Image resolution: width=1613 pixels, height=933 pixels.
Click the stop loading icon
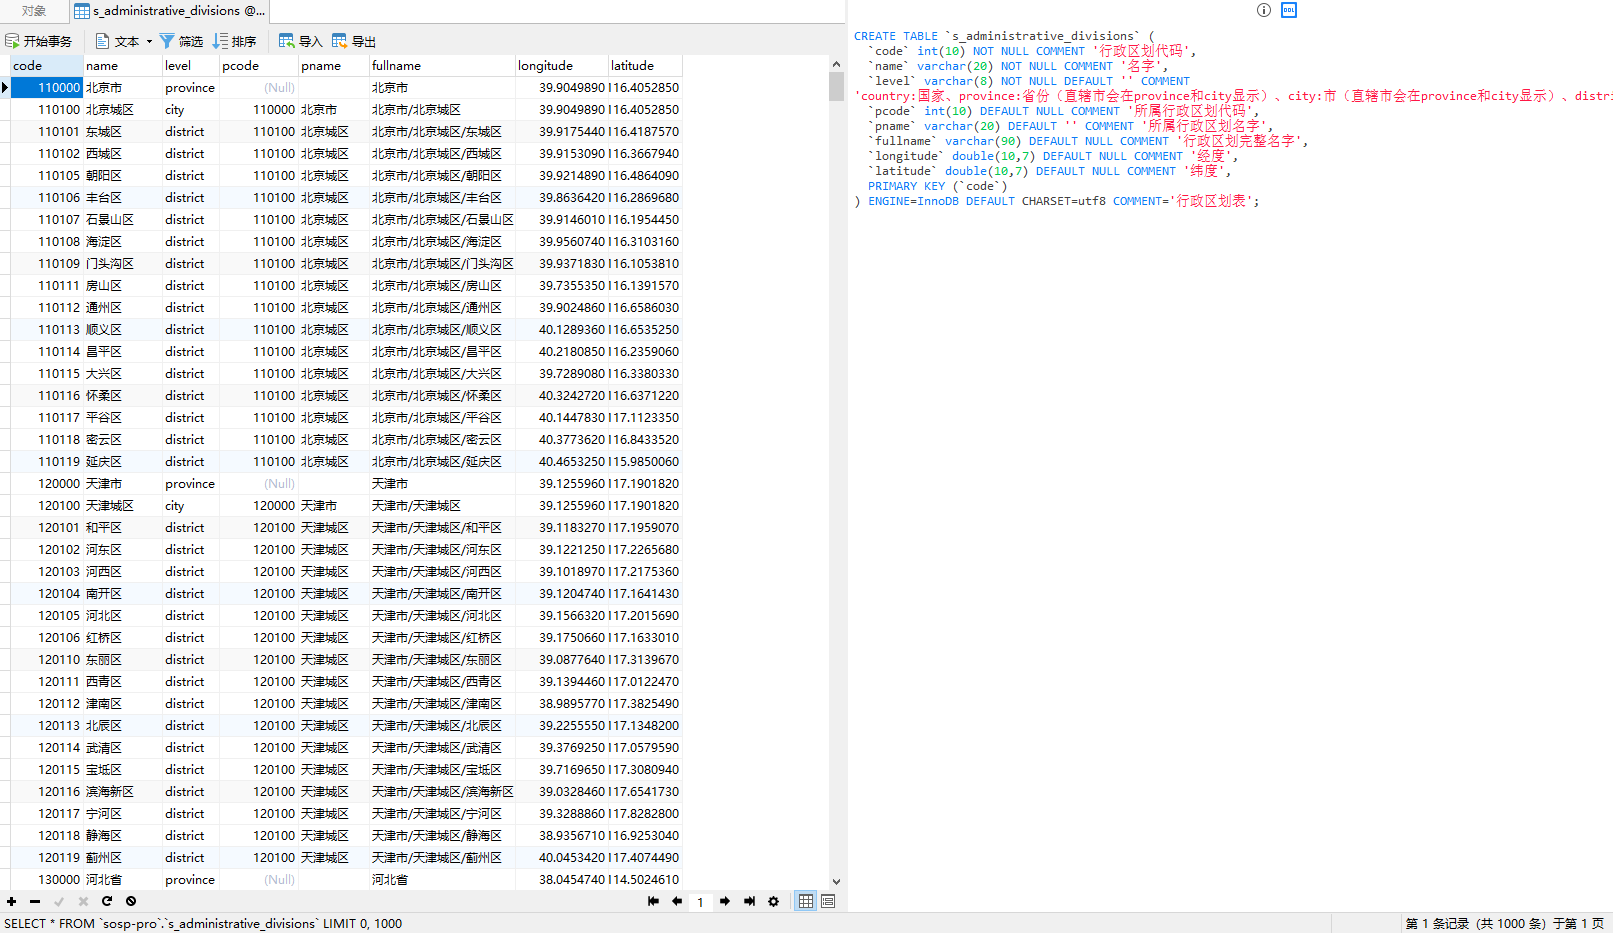tap(131, 901)
